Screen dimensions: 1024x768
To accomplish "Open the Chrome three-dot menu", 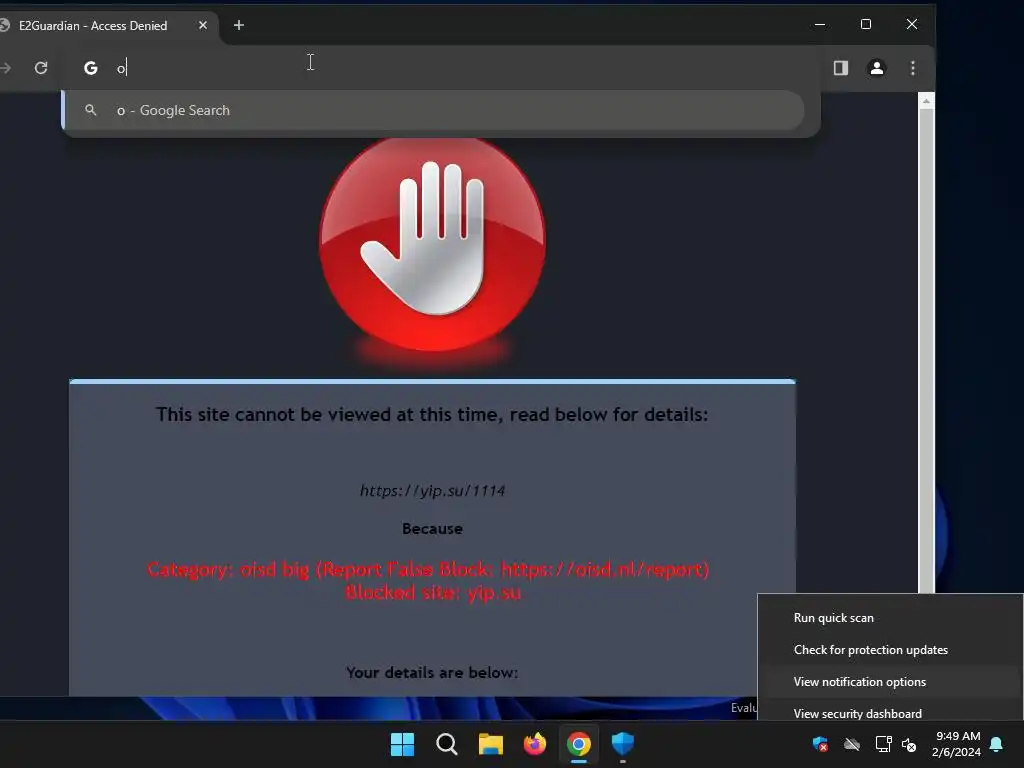I will coord(913,68).
